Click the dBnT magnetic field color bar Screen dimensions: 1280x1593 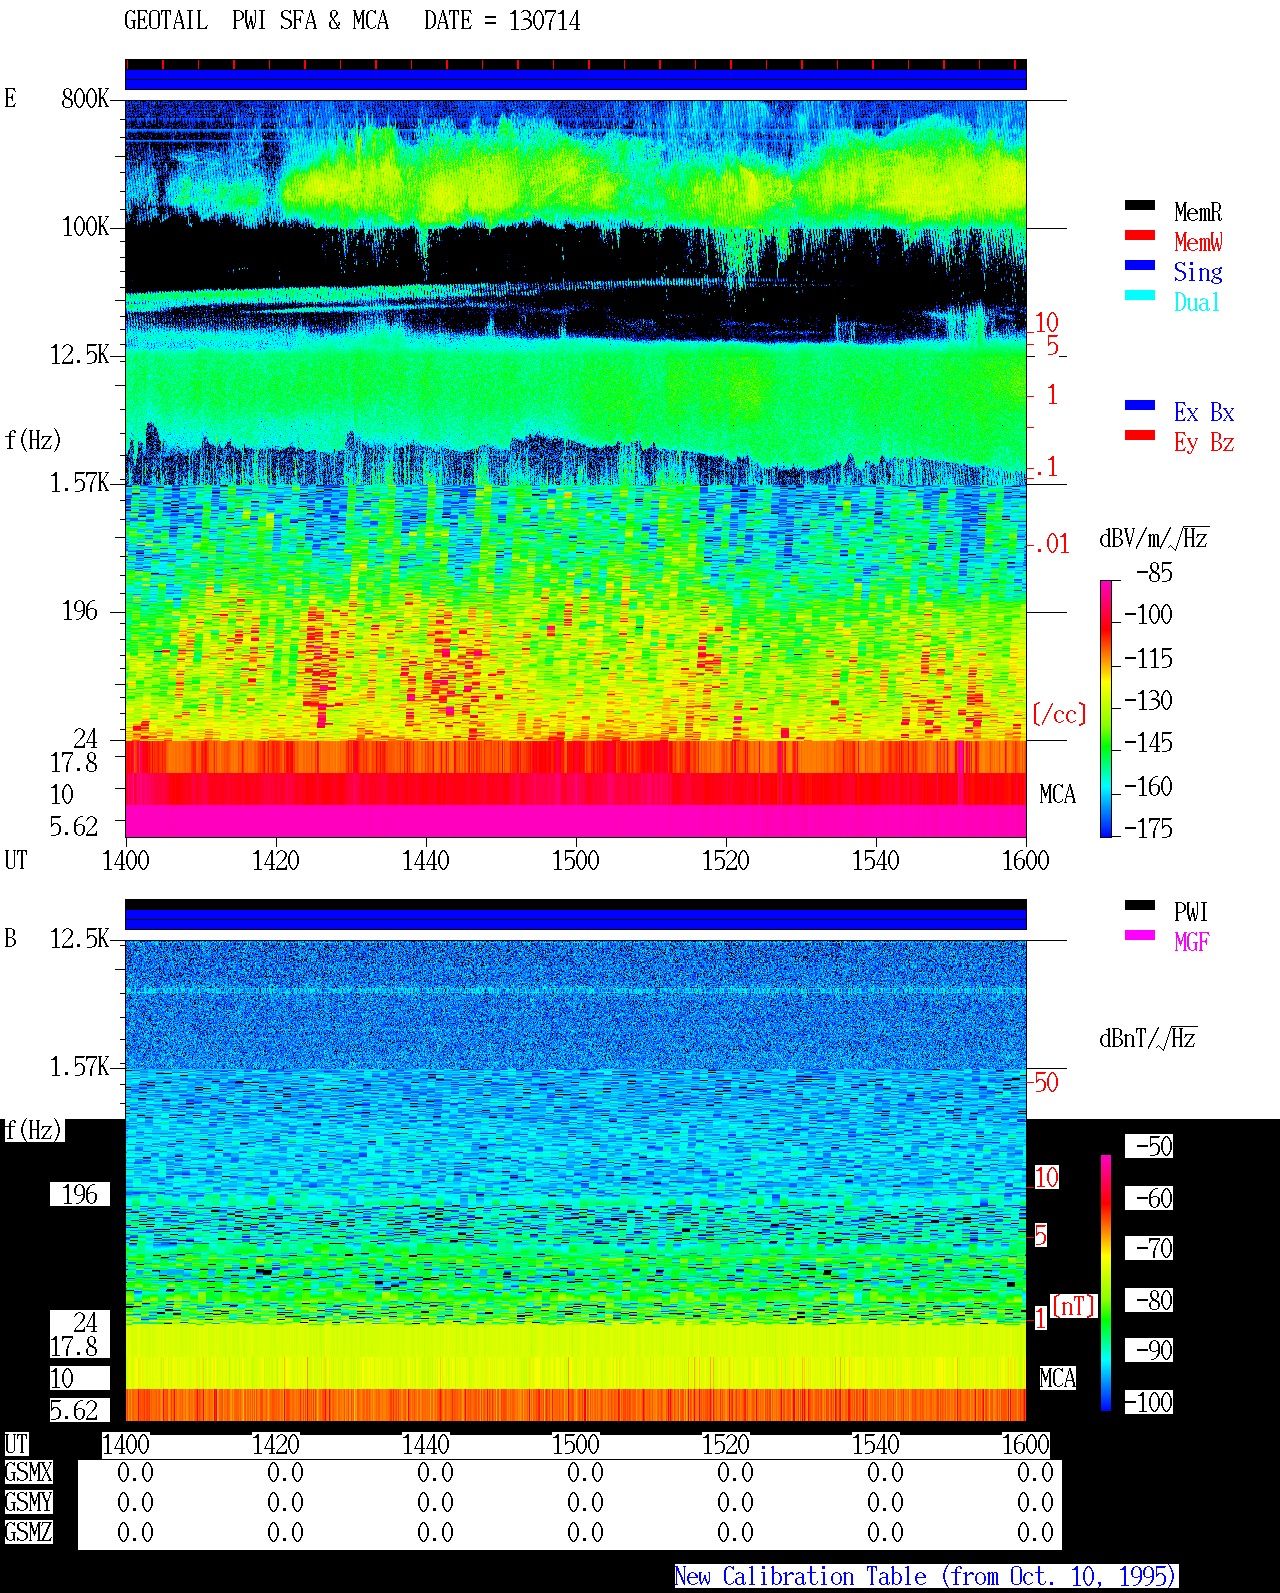tap(1106, 1283)
